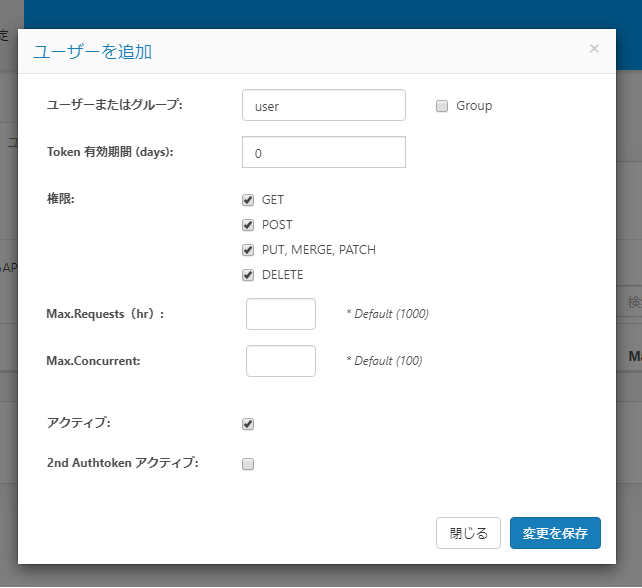Close the ユーザーを追加 dialog with X
The image size is (642, 588).
(x=594, y=48)
